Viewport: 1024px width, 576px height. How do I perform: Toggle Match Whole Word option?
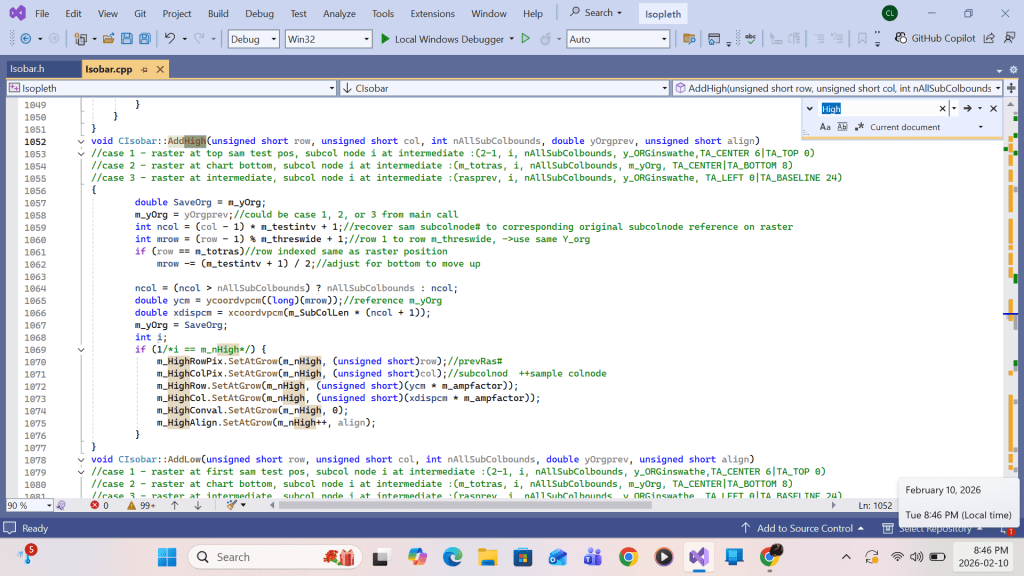tap(842, 127)
